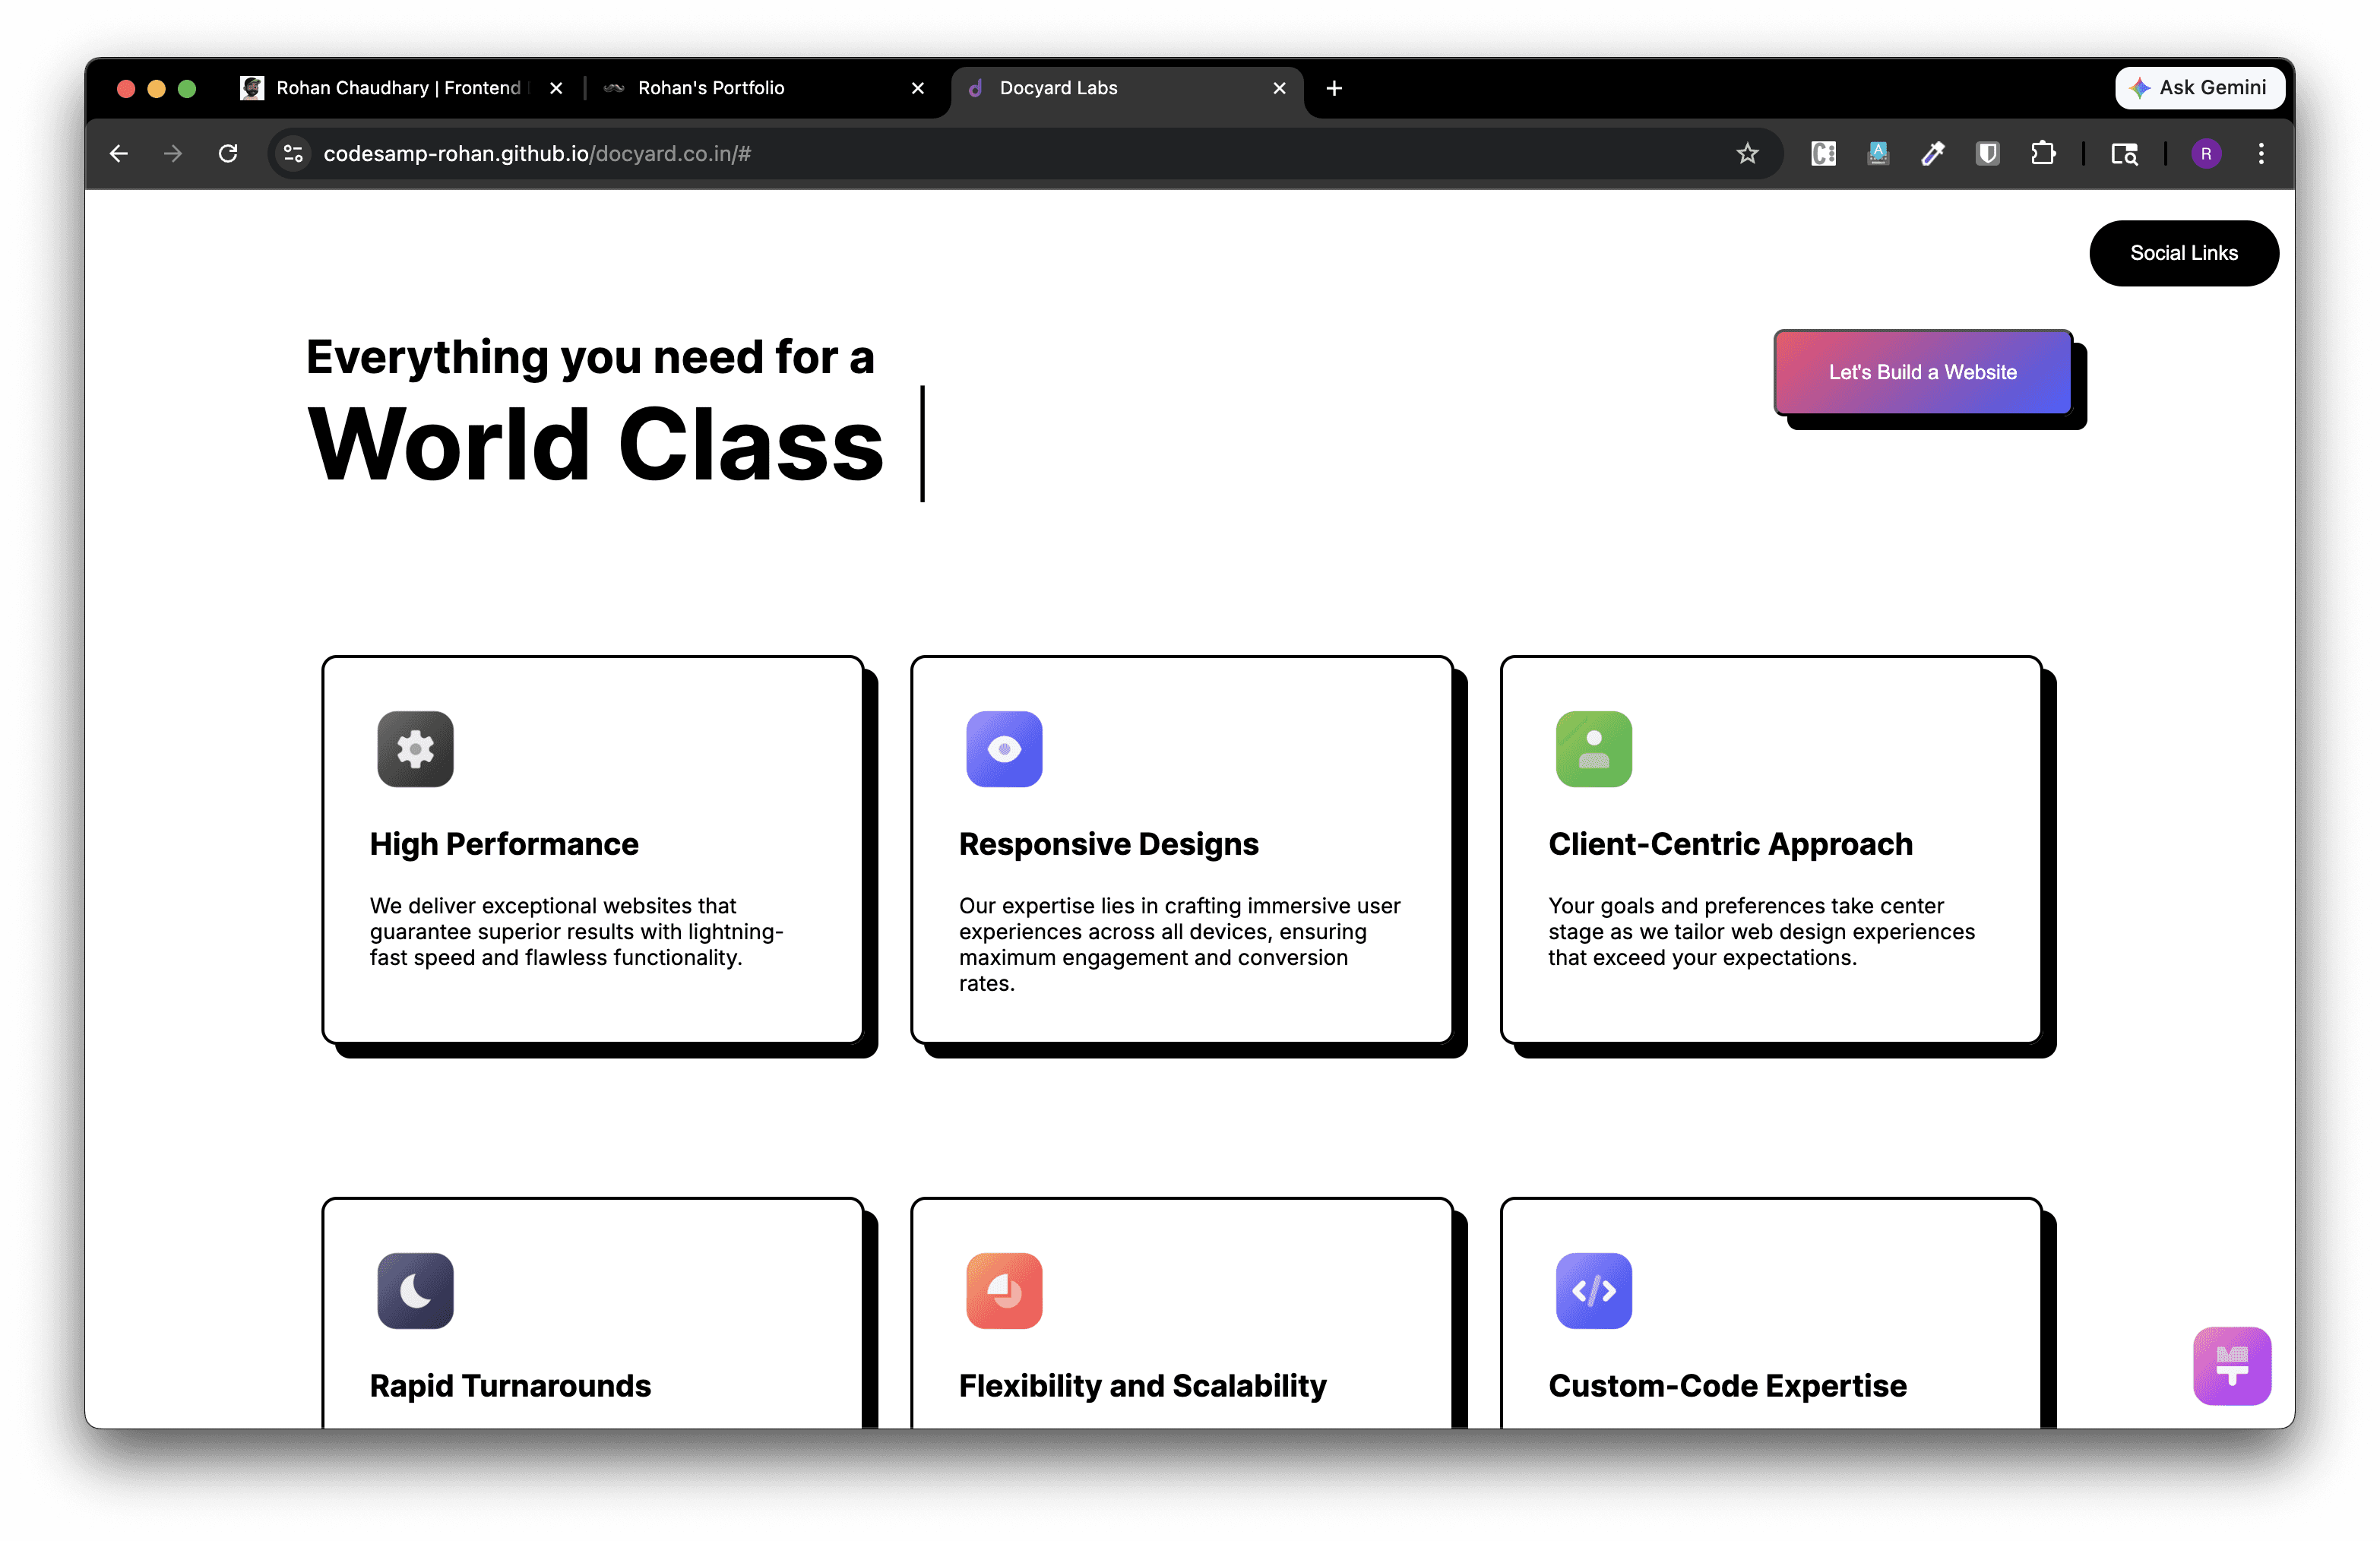The height and width of the screenshot is (1541, 2380).
Task: Bookmark this page with the star icon
Action: [x=1747, y=153]
